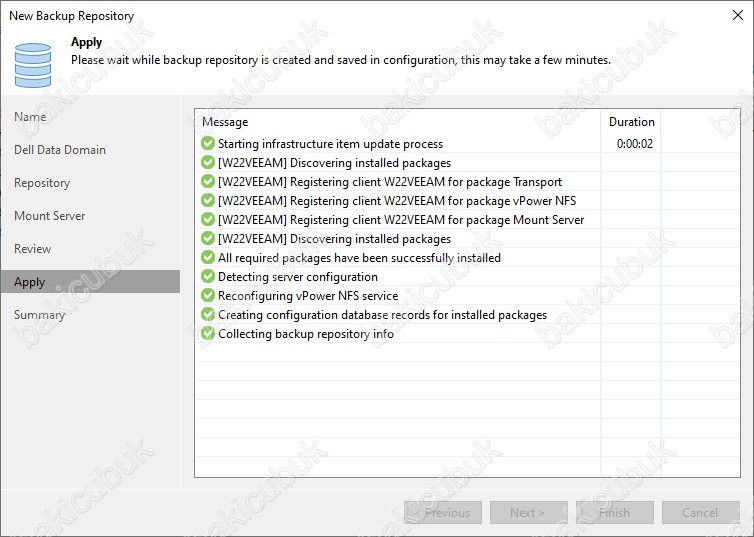Click check icon beside package vPower NFS row
The image size is (754, 537).
pyautogui.click(x=208, y=200)
